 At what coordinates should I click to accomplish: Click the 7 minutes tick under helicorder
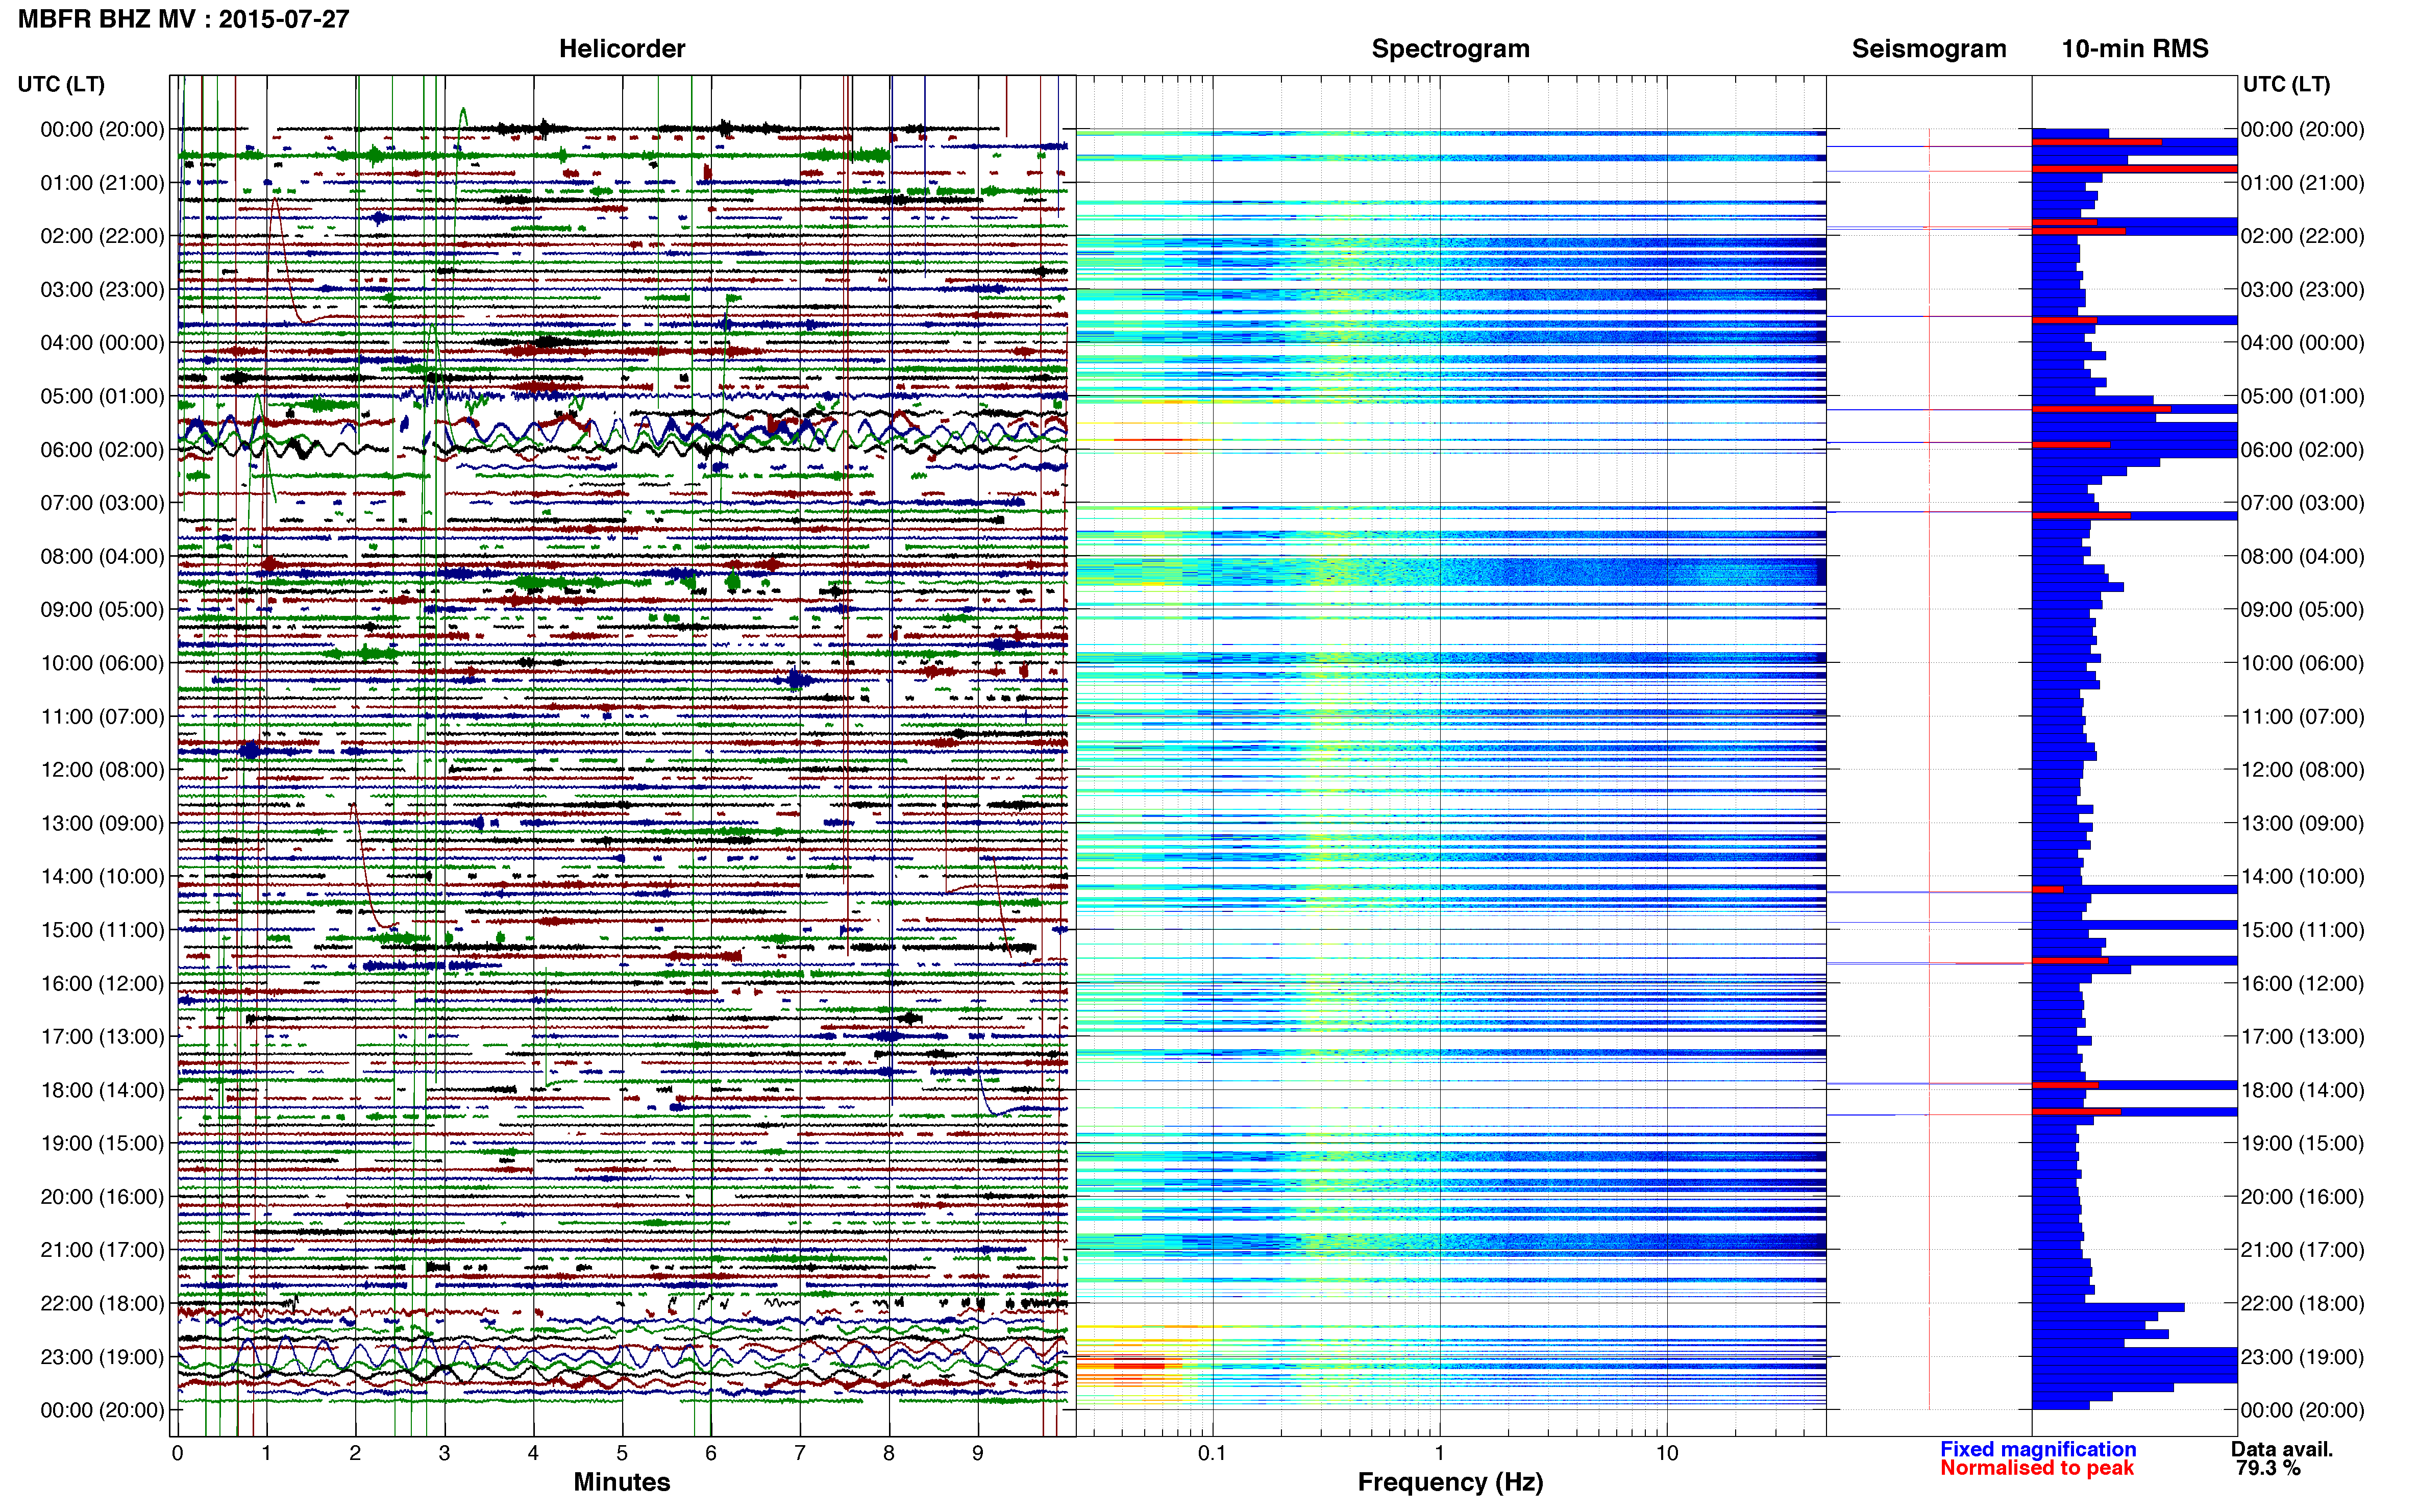point(800,1453)
